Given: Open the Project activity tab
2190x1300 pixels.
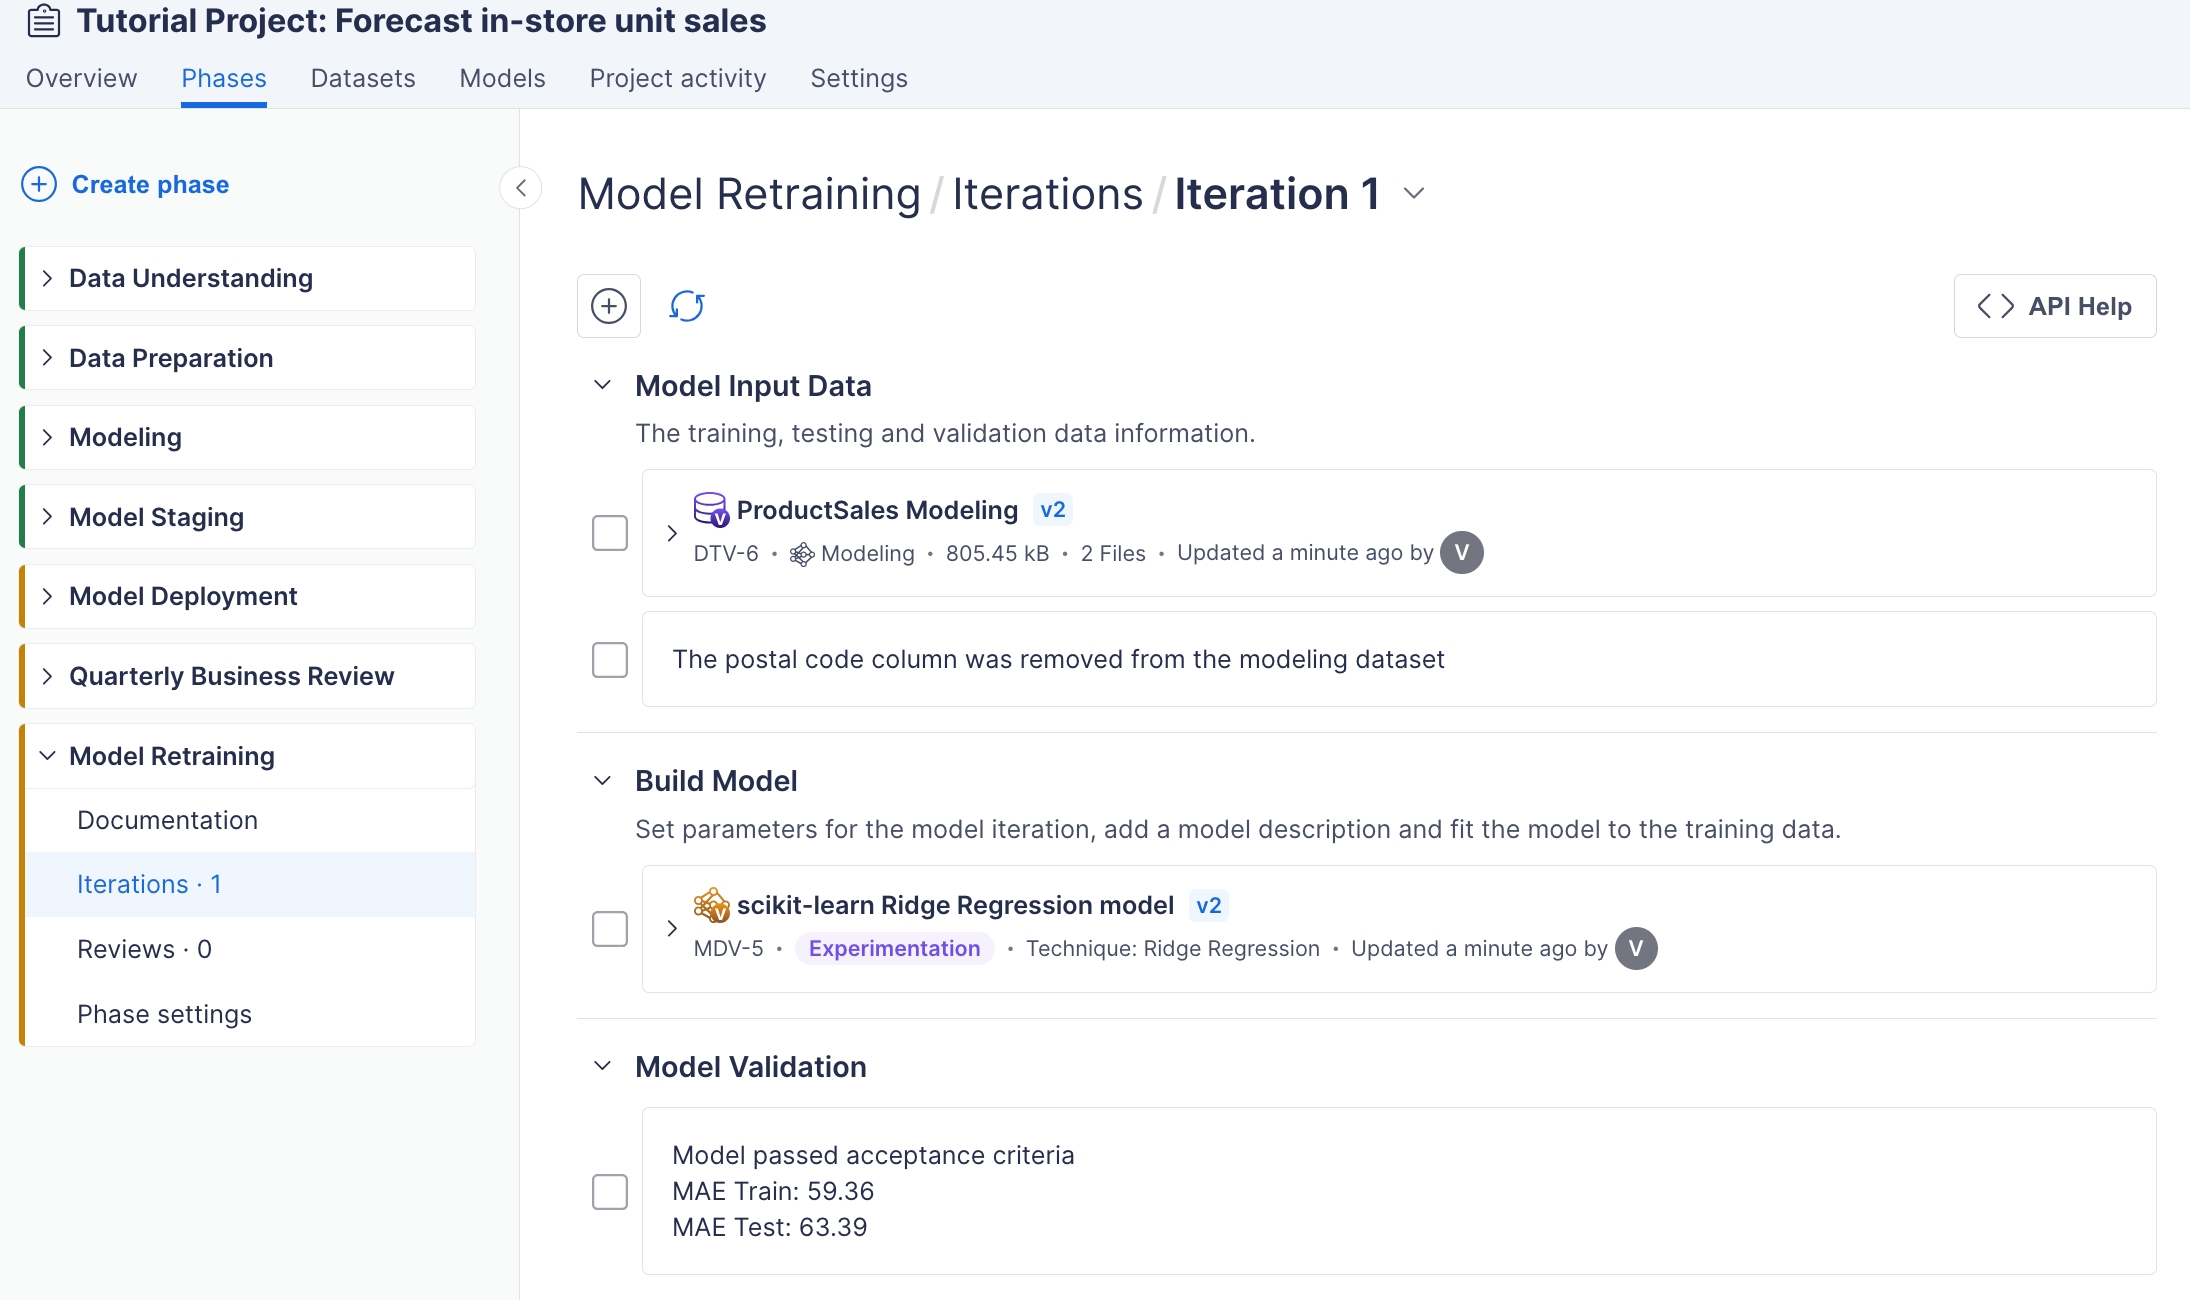Looking at the screenshot, I should point(677,78).
